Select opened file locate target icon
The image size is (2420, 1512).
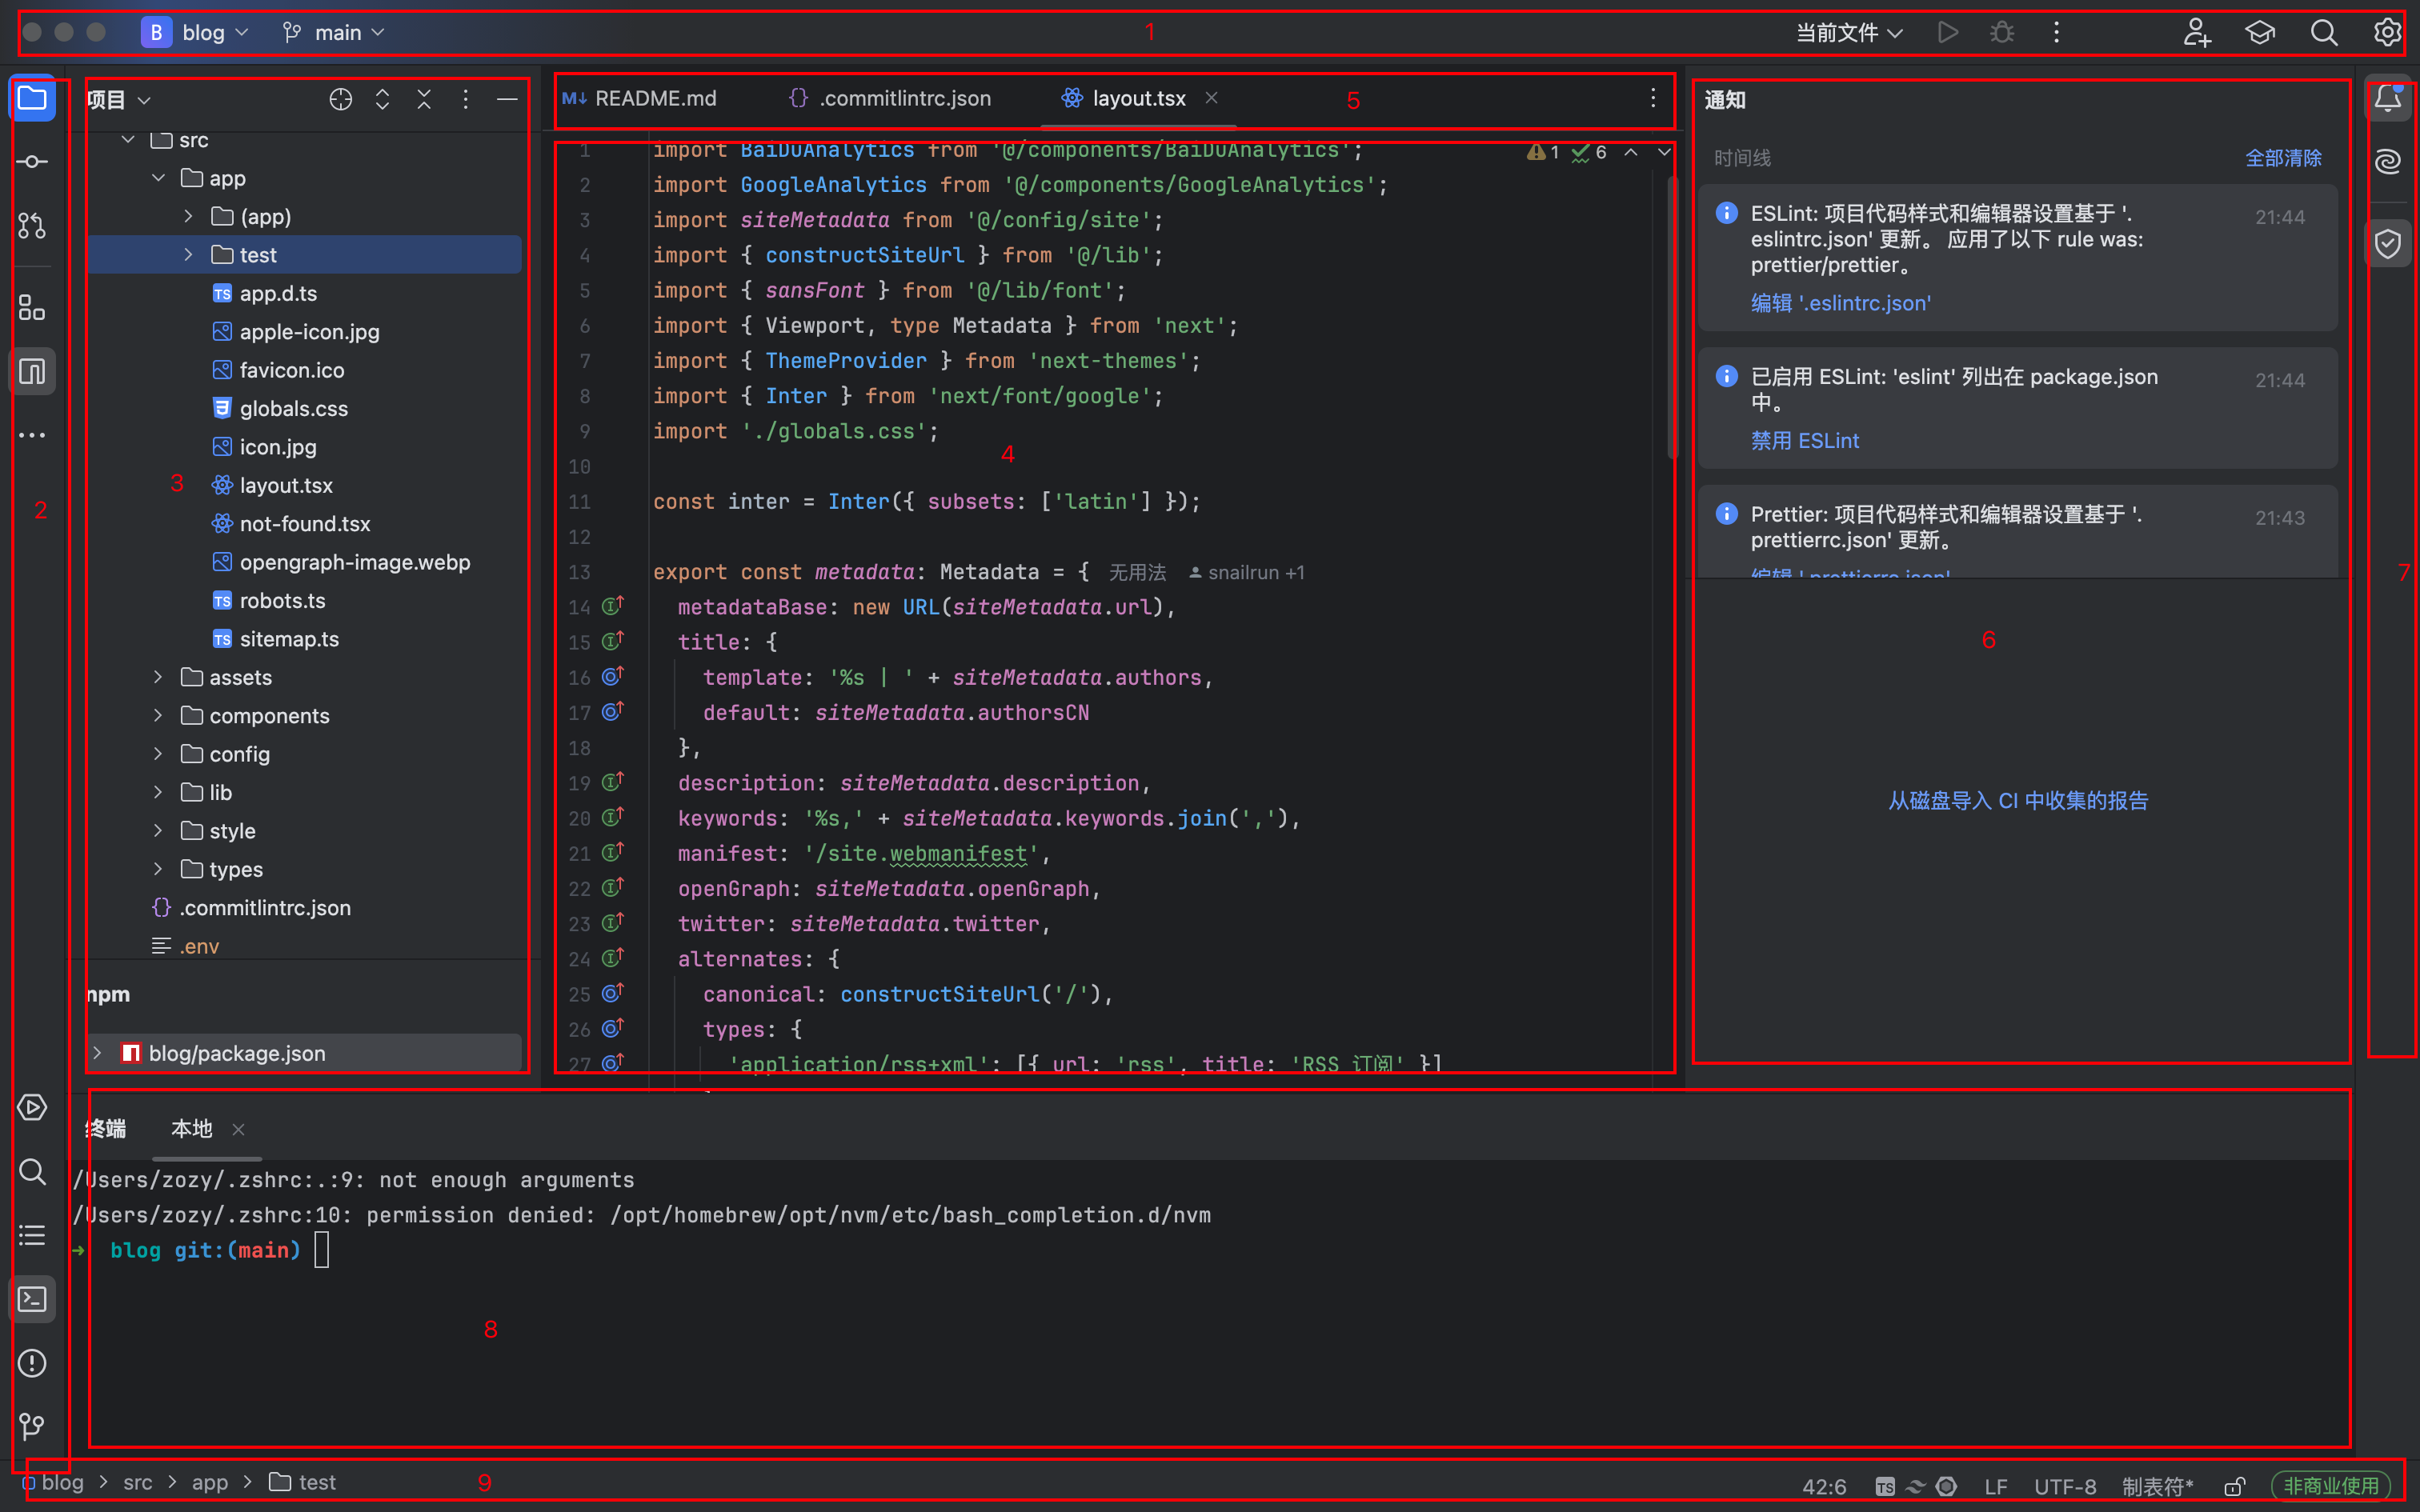[341, 100]
